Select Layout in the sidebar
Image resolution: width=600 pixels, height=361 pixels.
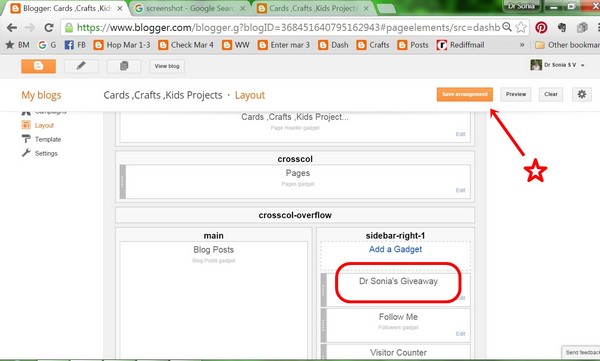click(x=44, y=125)
